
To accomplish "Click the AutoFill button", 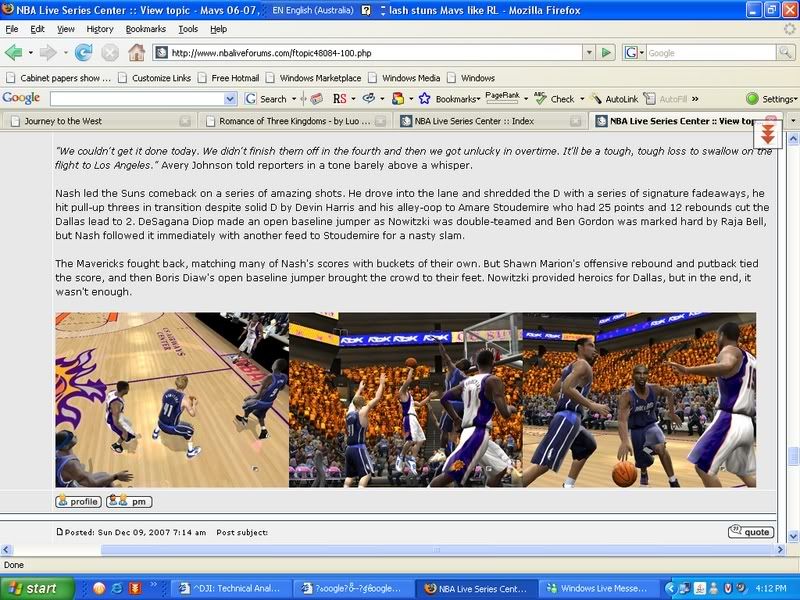I will tap(666, 99).
